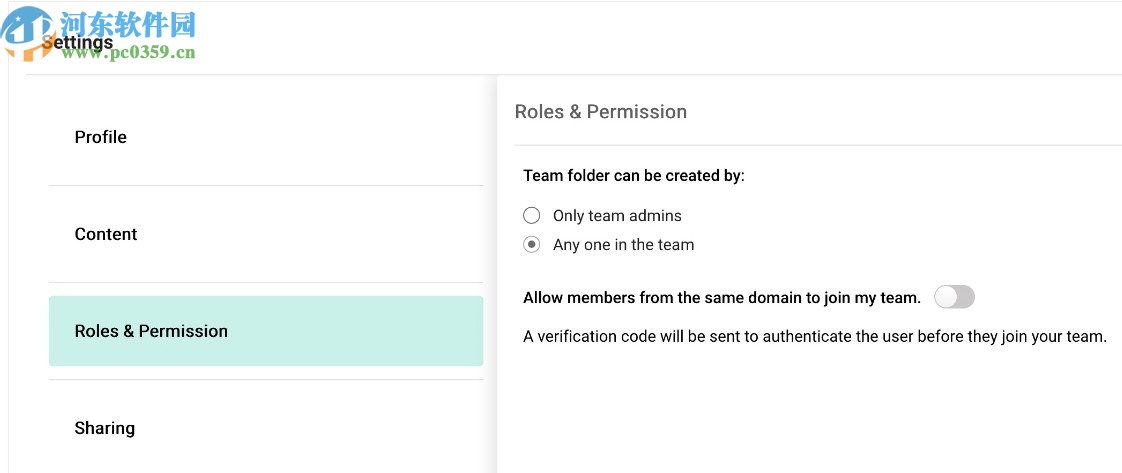The image size is (1122, 473).
Task: Click the "Only team admins" option label text
Action: pos(617,215)
